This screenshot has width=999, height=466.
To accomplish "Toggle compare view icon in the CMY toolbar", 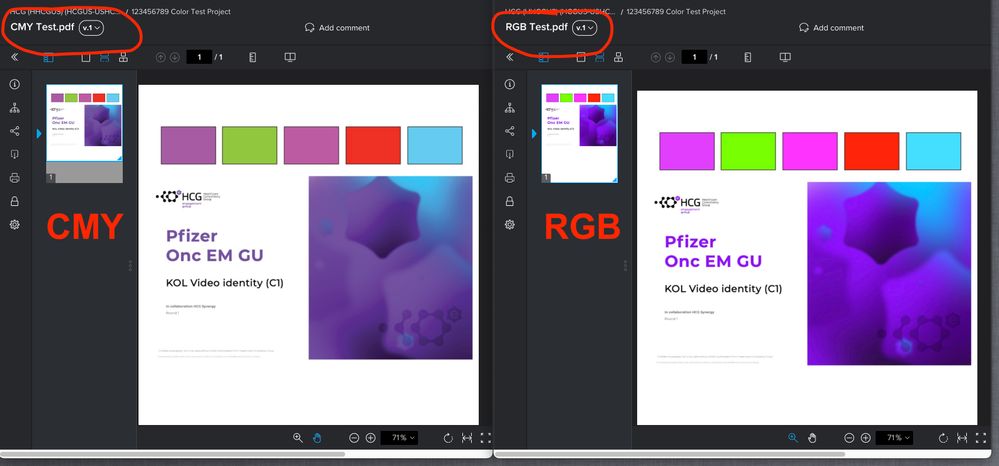I will pos(289,57).
